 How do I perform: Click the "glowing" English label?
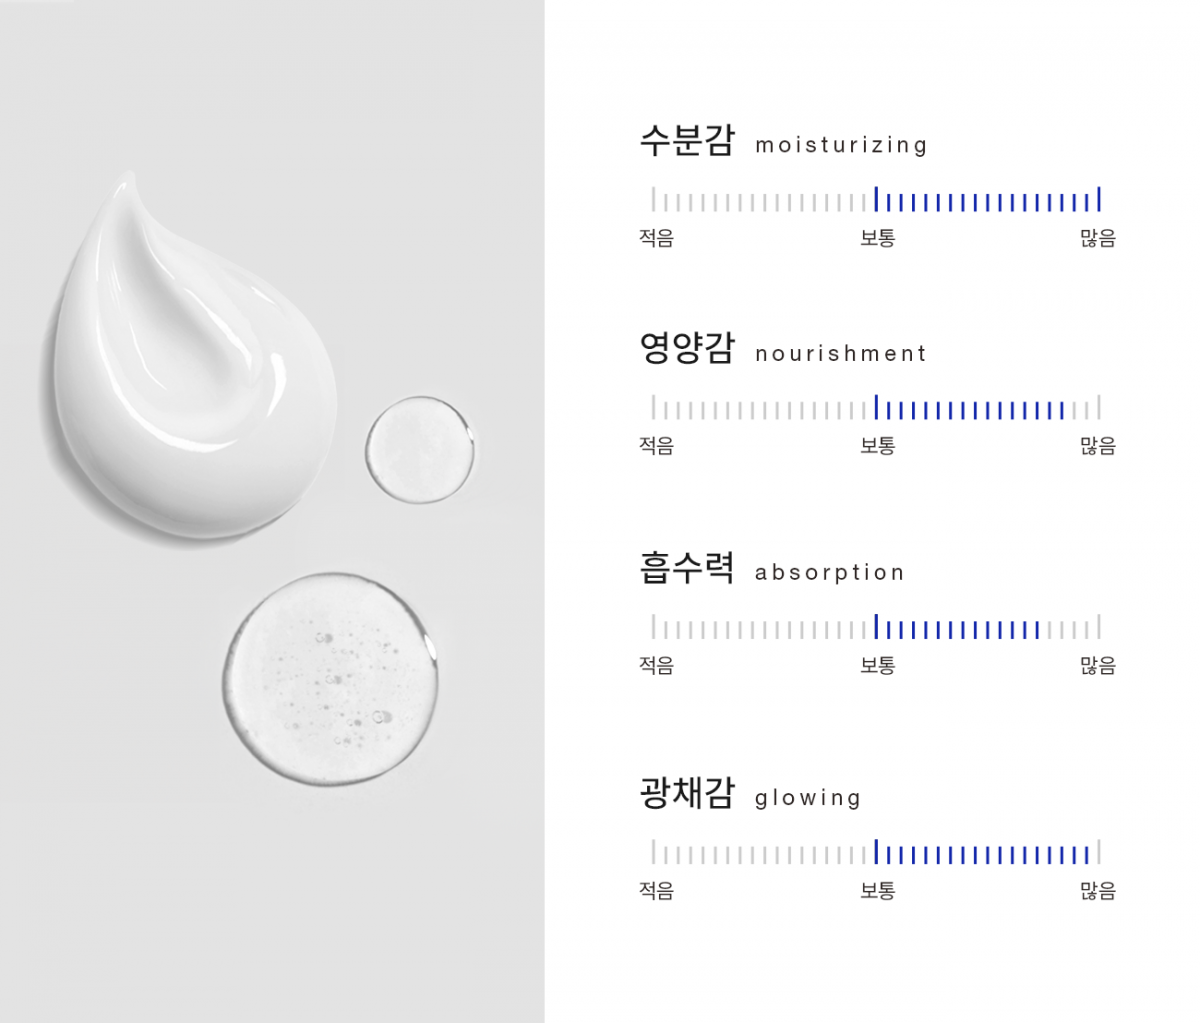pyautogui.click(x=807, y=798)
